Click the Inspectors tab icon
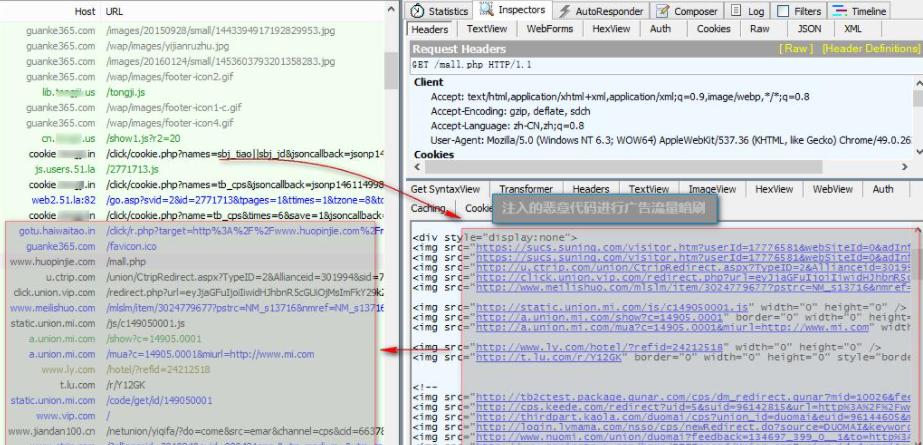Screen dimensions: 923x445 (487, 10)
